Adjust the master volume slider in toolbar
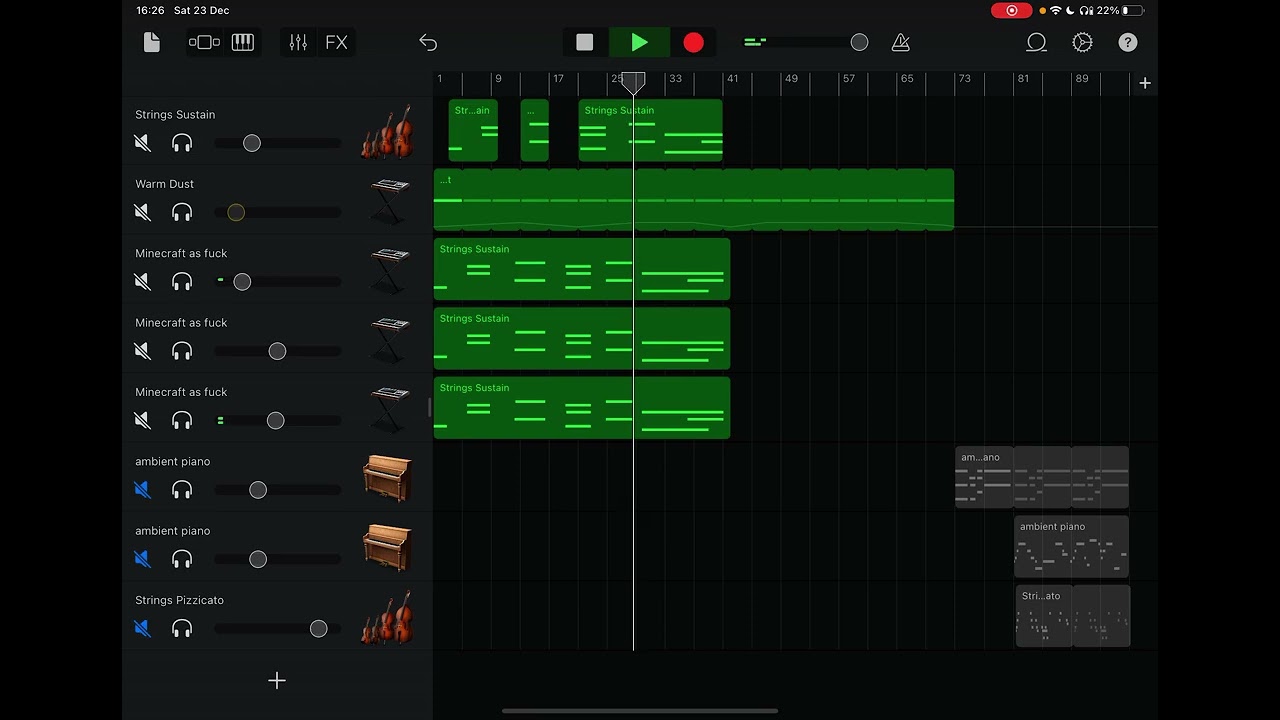1280x720 pixels. 806,42
